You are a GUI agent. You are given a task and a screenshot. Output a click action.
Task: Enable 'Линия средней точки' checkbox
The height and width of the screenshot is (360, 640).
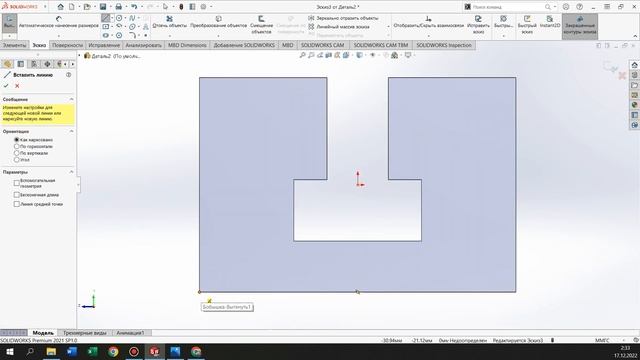tap(17, 204)
